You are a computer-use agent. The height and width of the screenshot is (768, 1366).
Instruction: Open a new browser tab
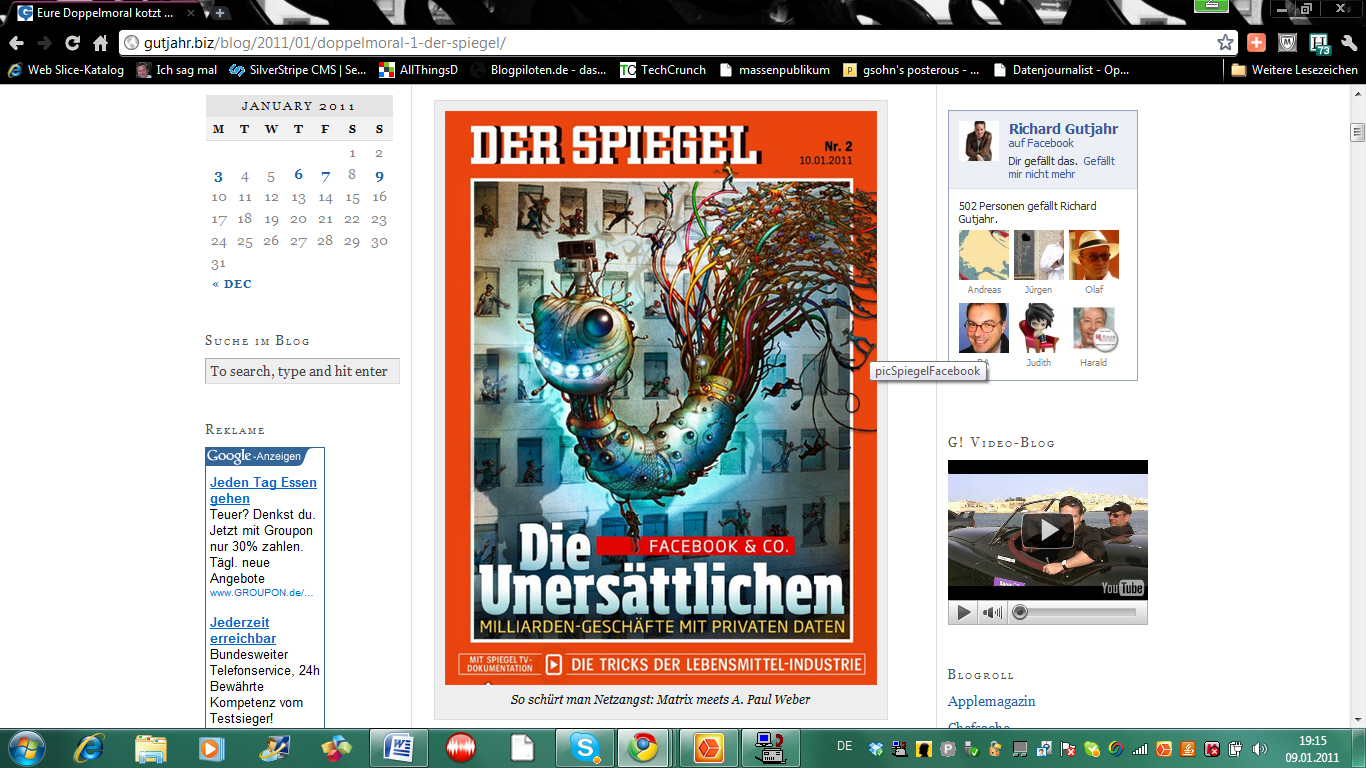[220, 13]
